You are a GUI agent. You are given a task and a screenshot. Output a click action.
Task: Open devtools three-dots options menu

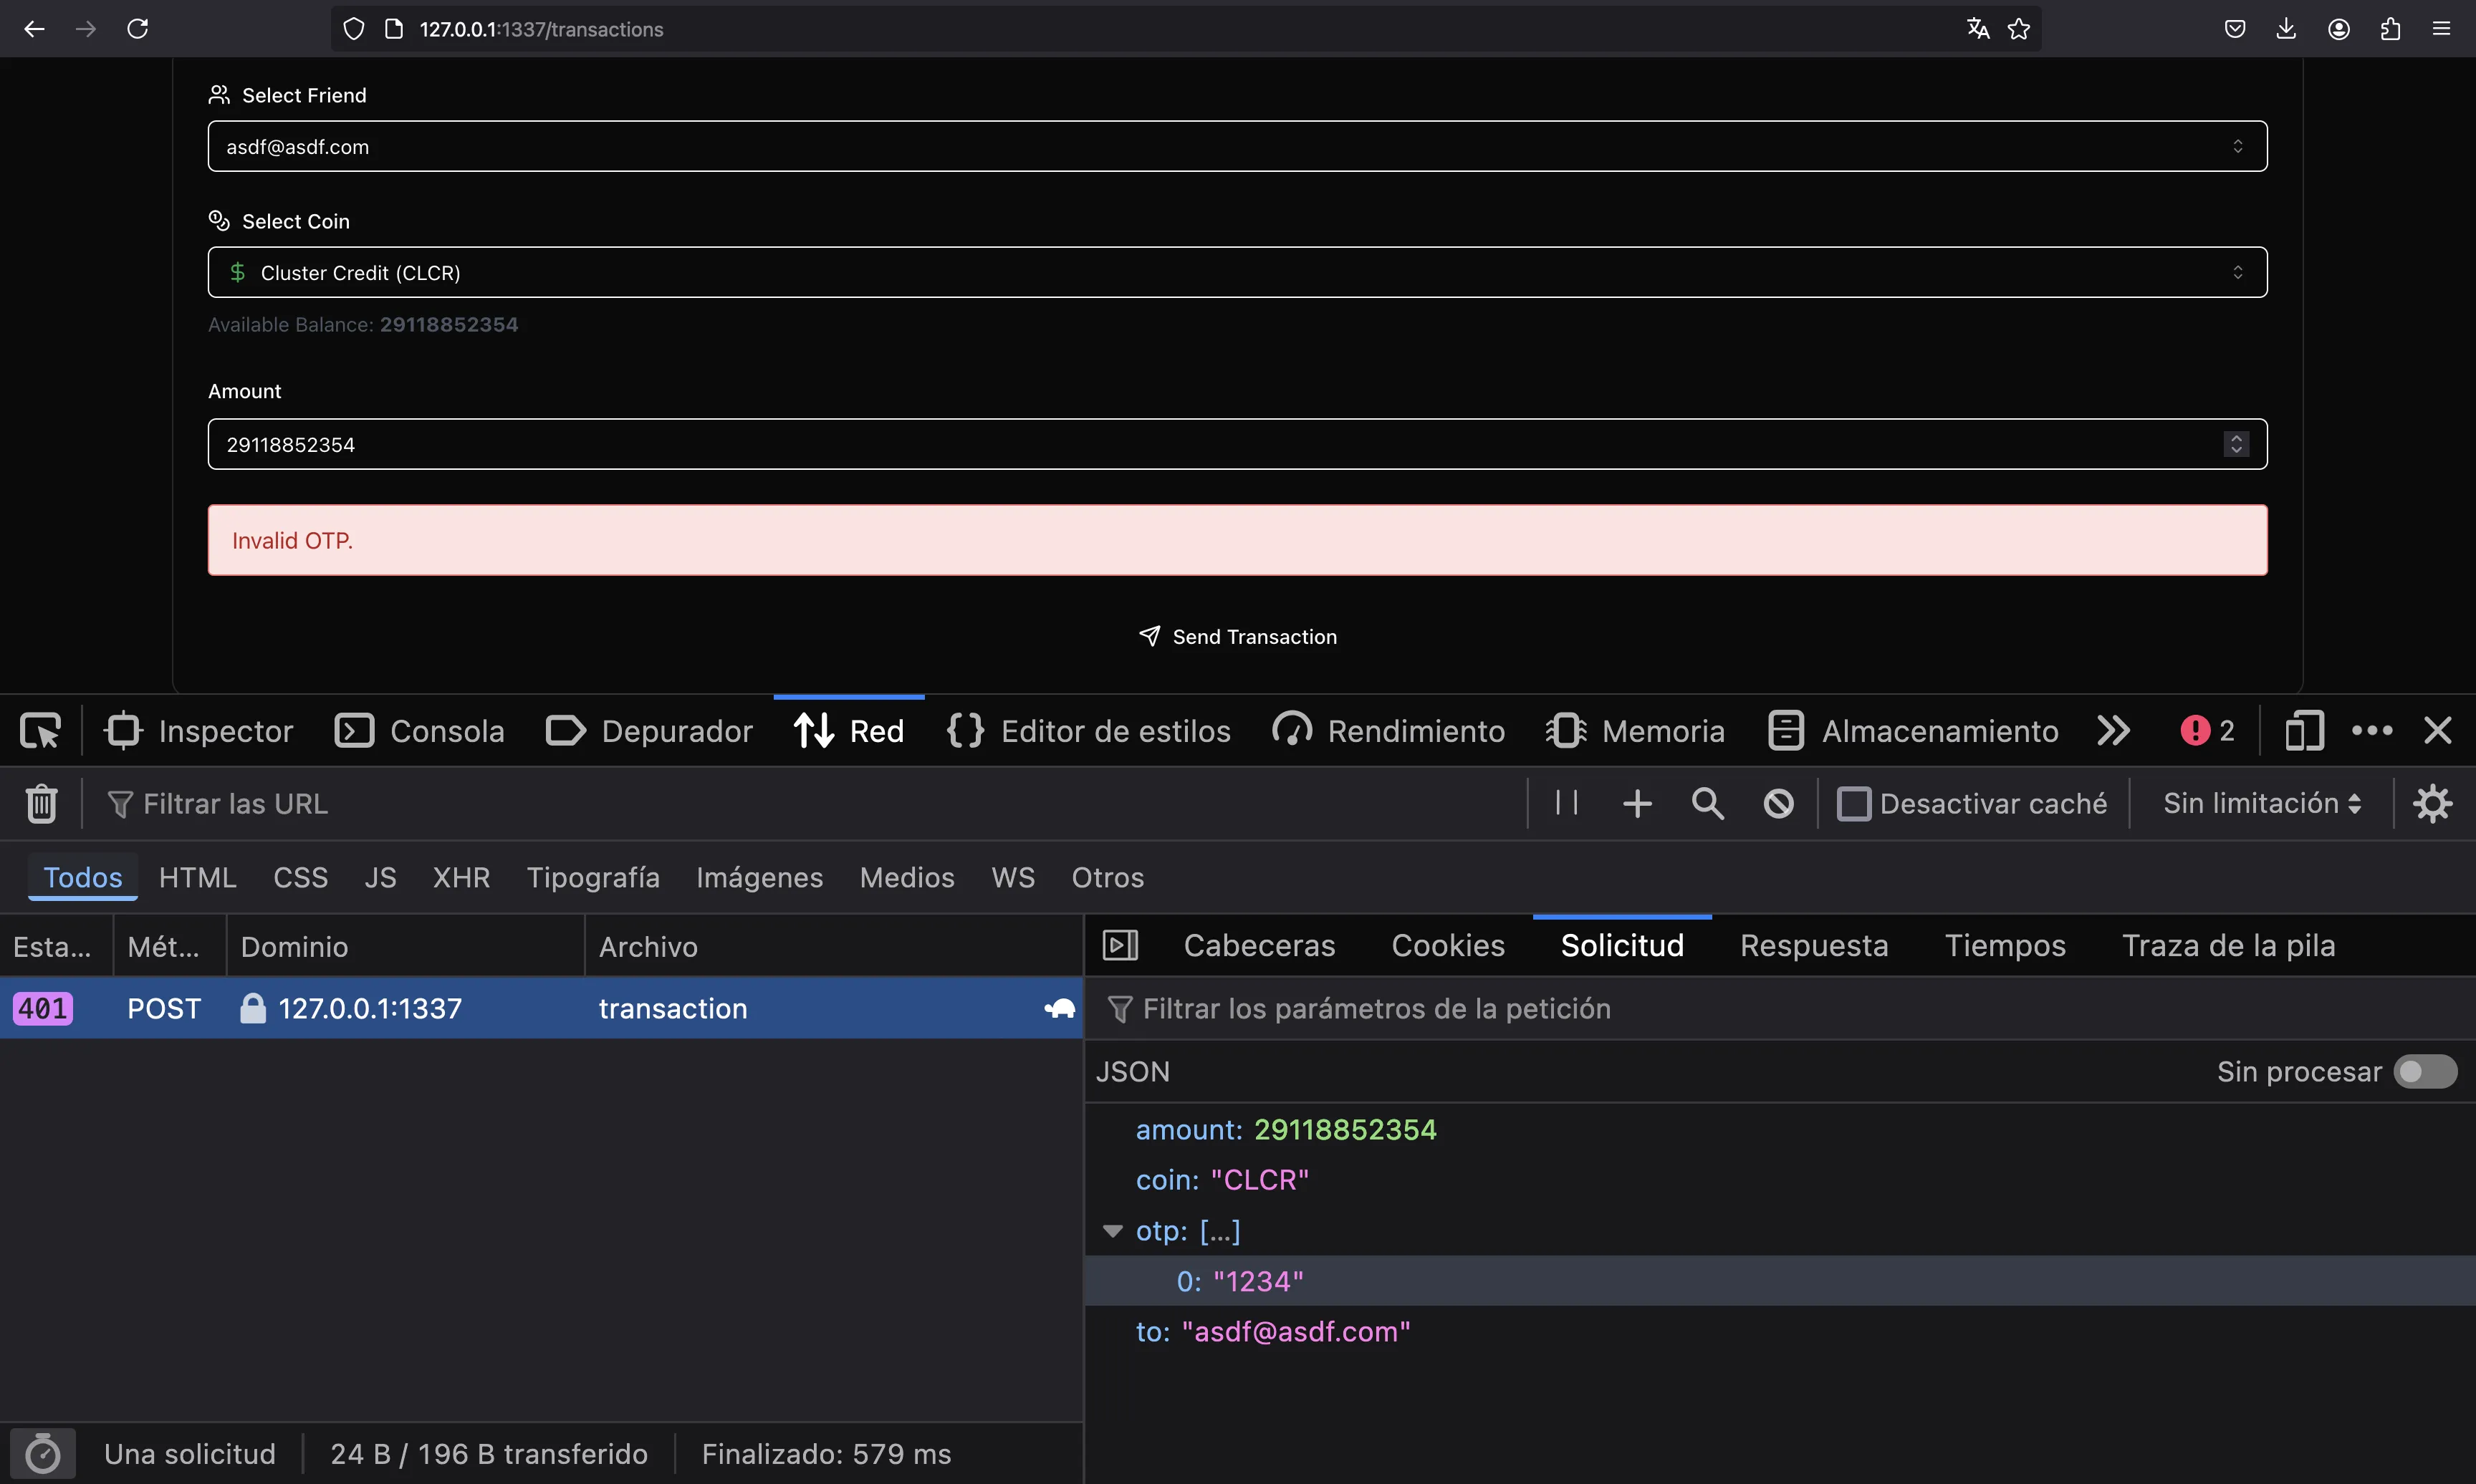[x=2372, y=731]
